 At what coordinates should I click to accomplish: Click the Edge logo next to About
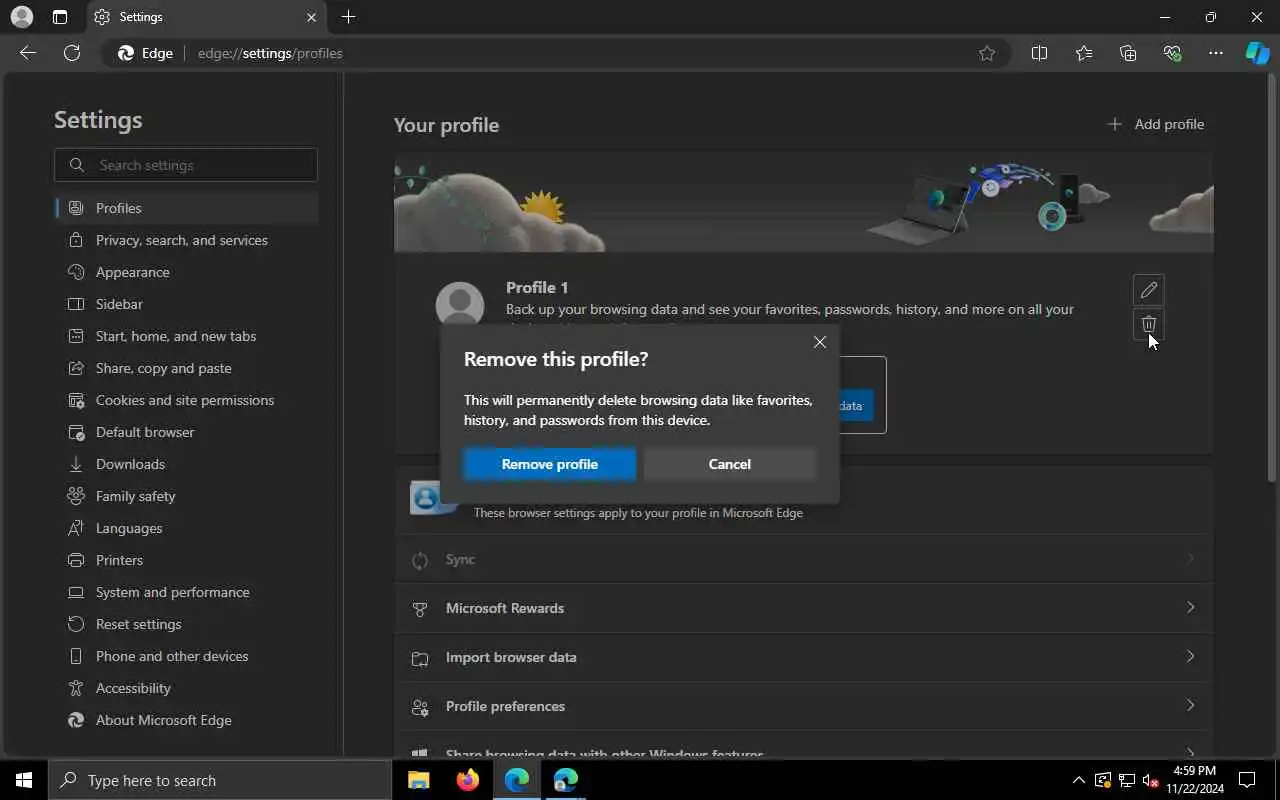tap(76, 720)
